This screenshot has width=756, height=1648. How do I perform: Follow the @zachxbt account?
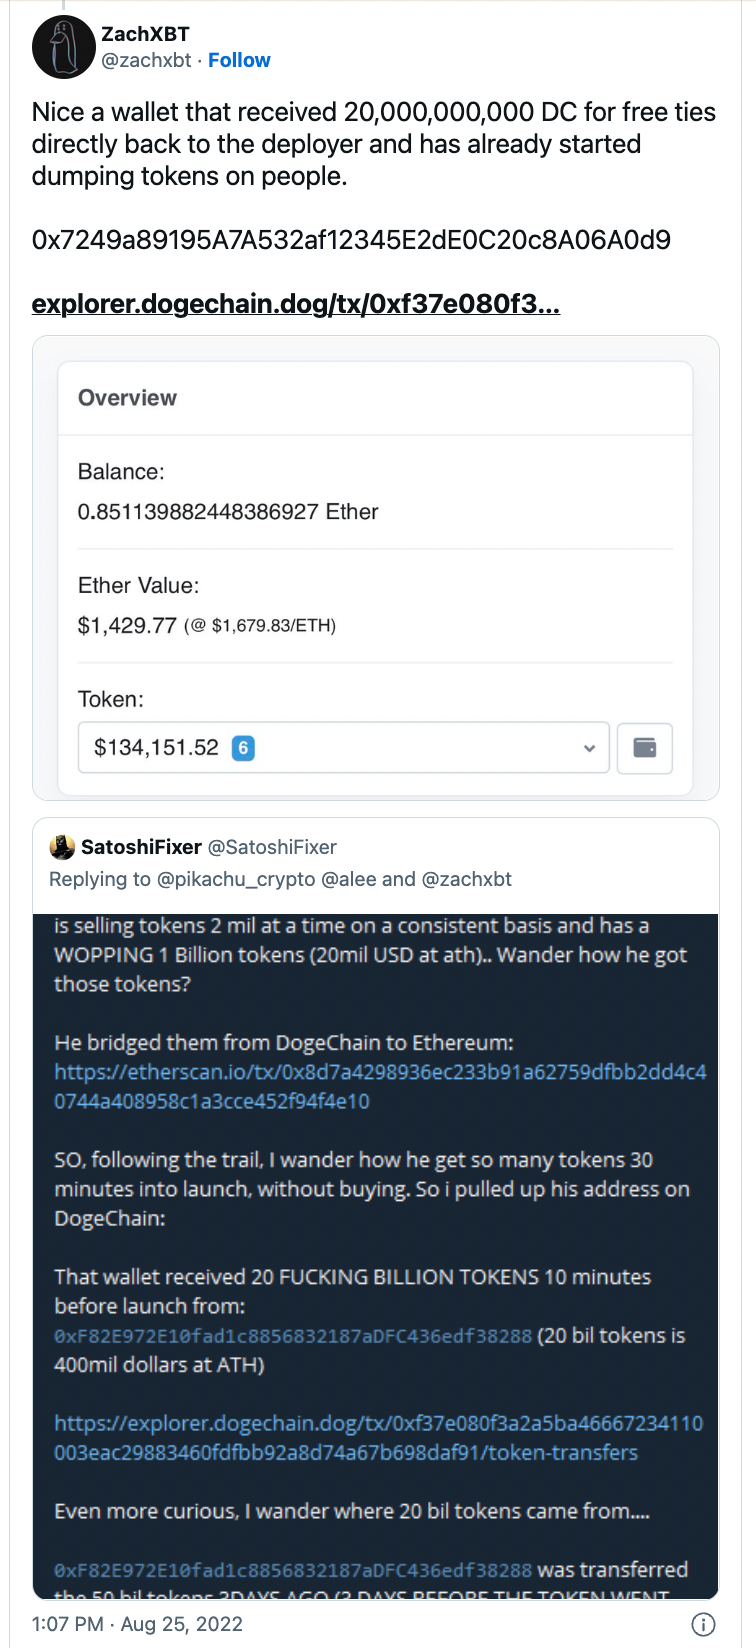[239, 60]
